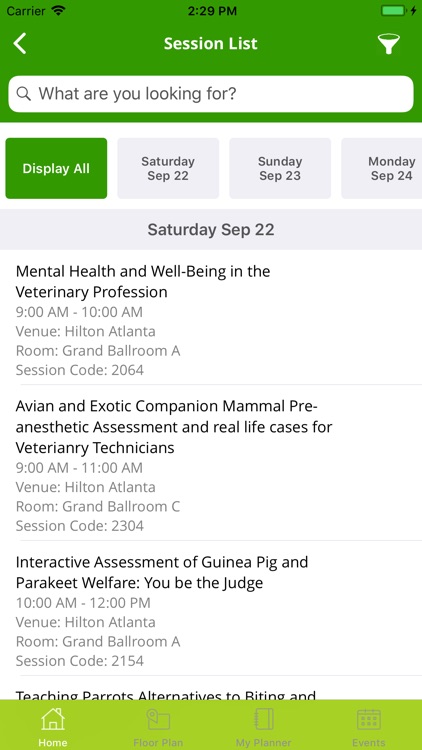Open Avian and Exotic Companion Mammal session
This screenshot has height=750, width=422.
[x=211, y=463]
